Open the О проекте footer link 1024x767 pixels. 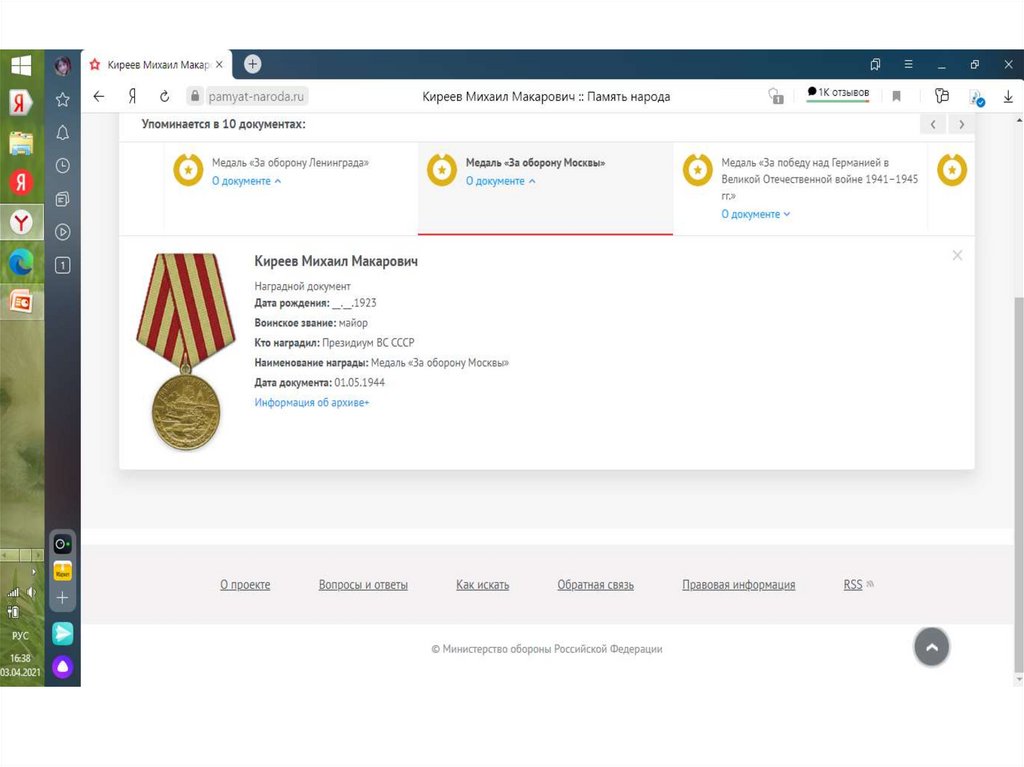pos(245,585)
